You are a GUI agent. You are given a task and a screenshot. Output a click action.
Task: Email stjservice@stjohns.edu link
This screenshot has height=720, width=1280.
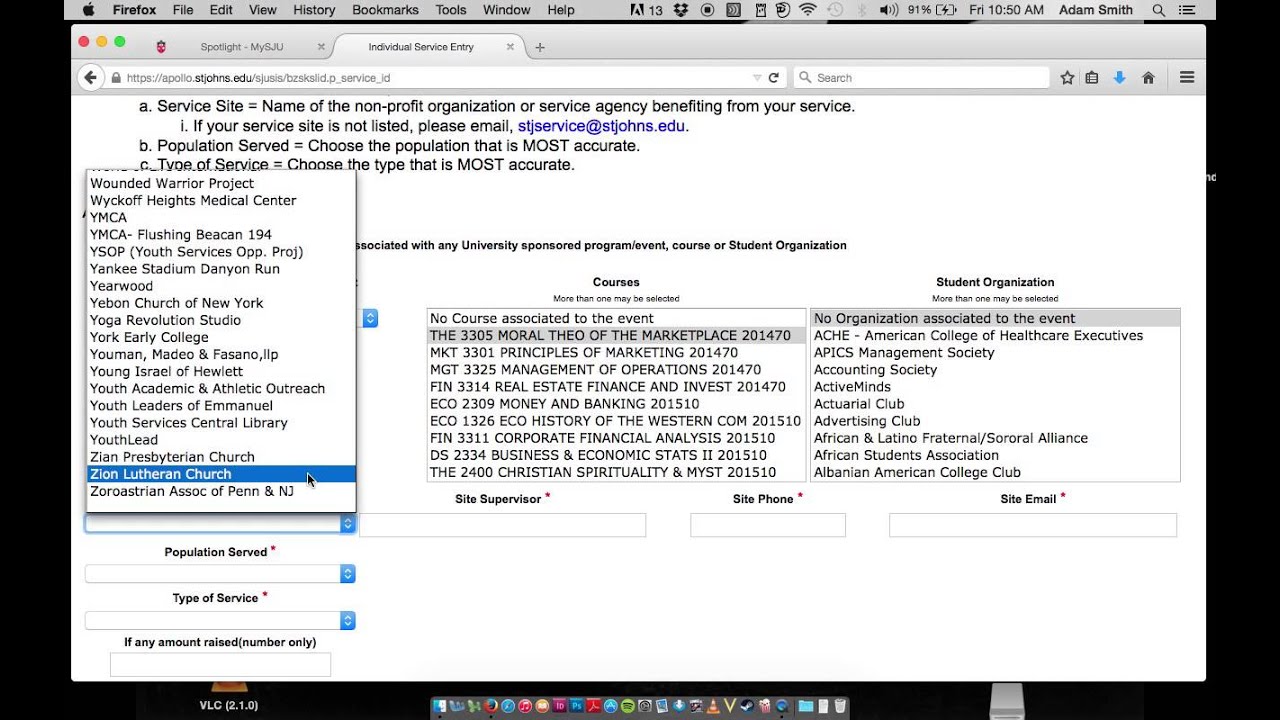601,126
